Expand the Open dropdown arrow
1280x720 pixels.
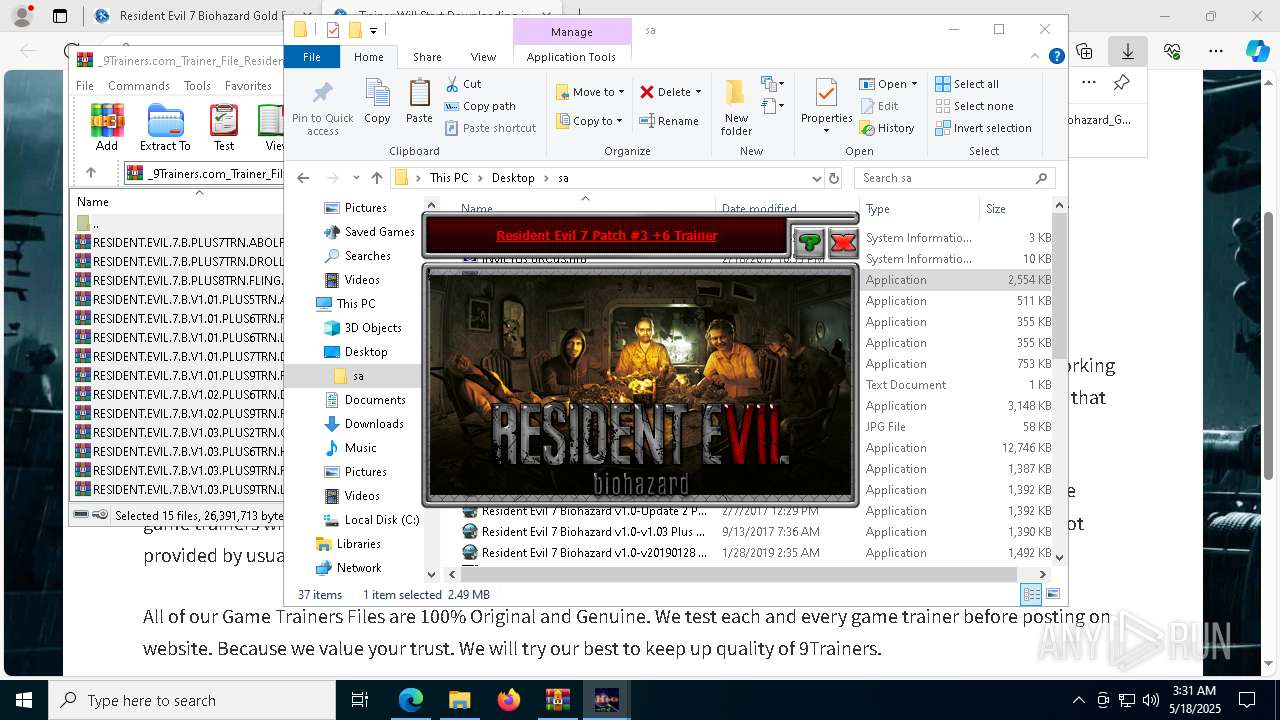[x=913, y=84]
